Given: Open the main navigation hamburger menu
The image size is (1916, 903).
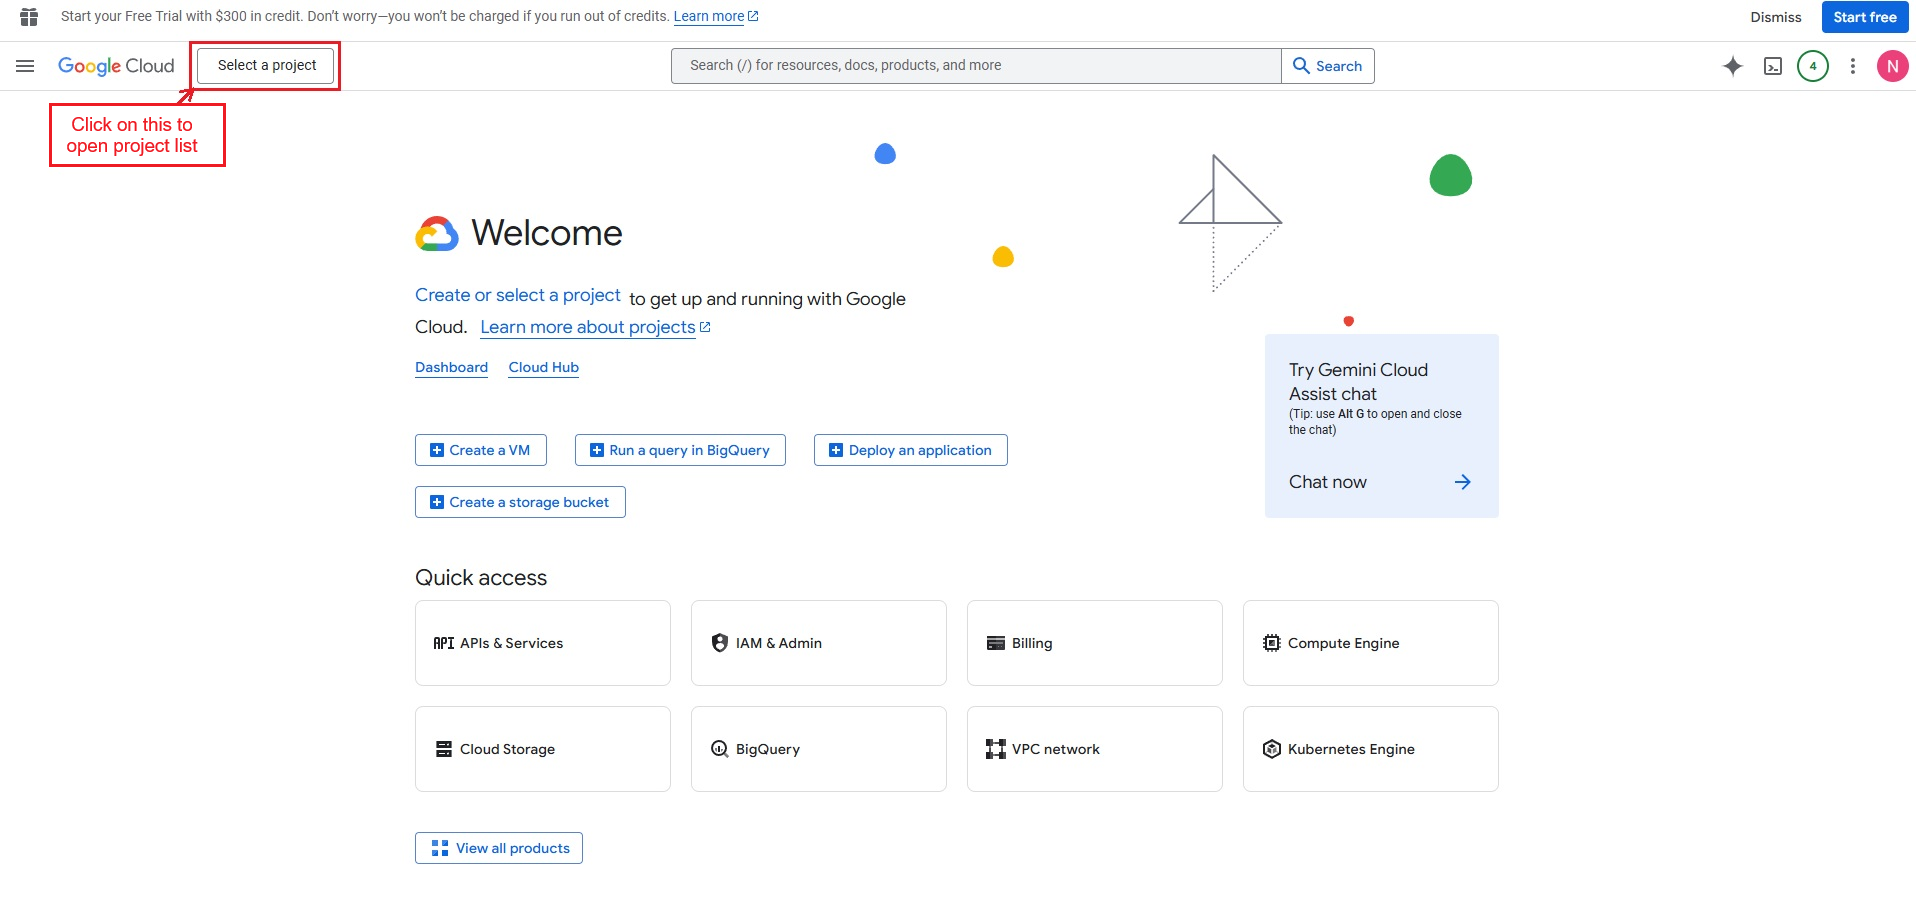Looking at the screenshot, I should (x=25, y=66).
